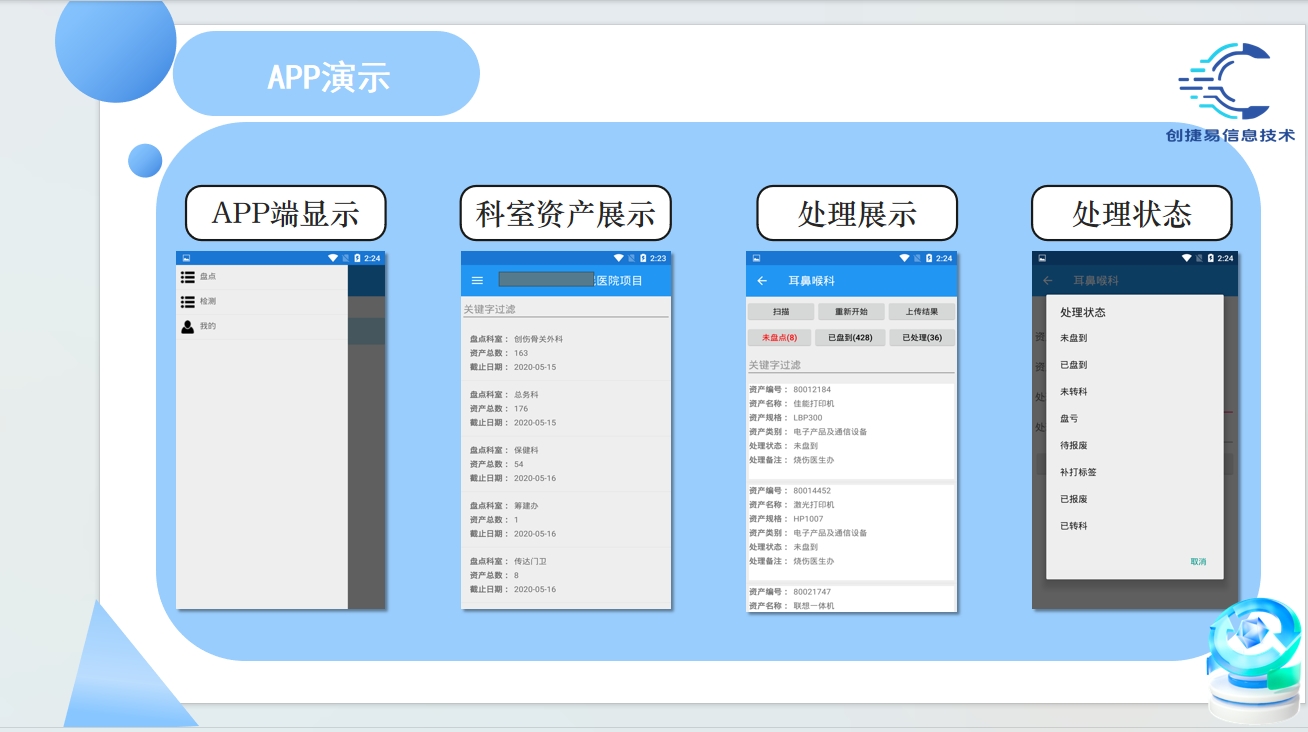Click the Wi-Fi status icon on 处理展示 phone
1308x732 pixels.
[904, 258]
